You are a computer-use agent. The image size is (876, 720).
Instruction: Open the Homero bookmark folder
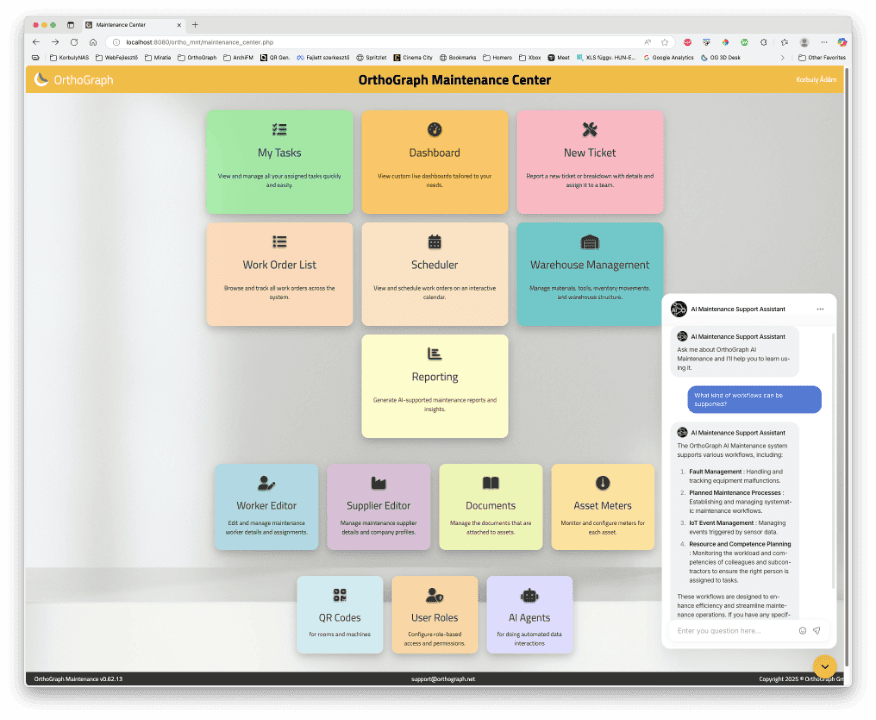pos(498,58)
